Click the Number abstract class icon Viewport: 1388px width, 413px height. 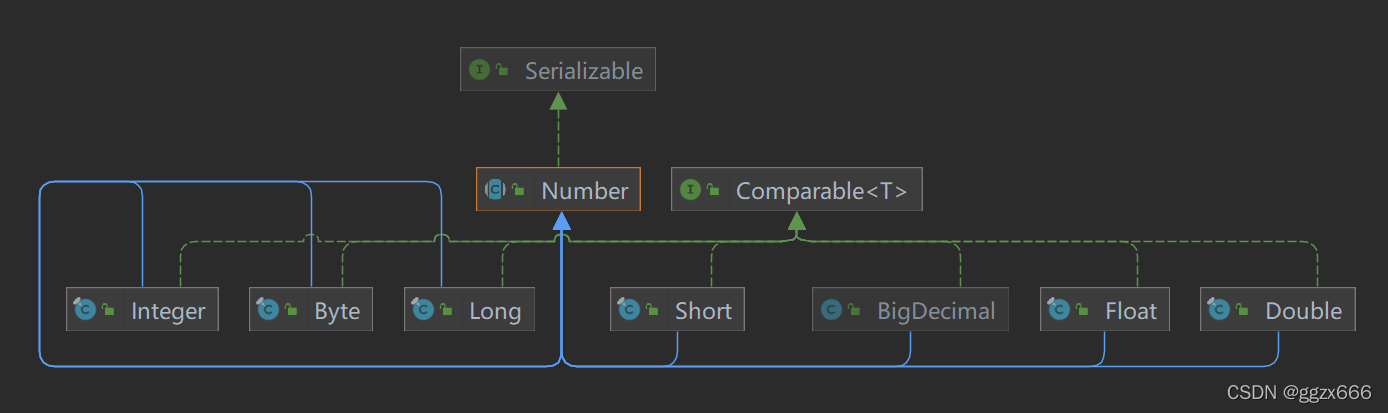pyautogui.click(x=495, y=189)
